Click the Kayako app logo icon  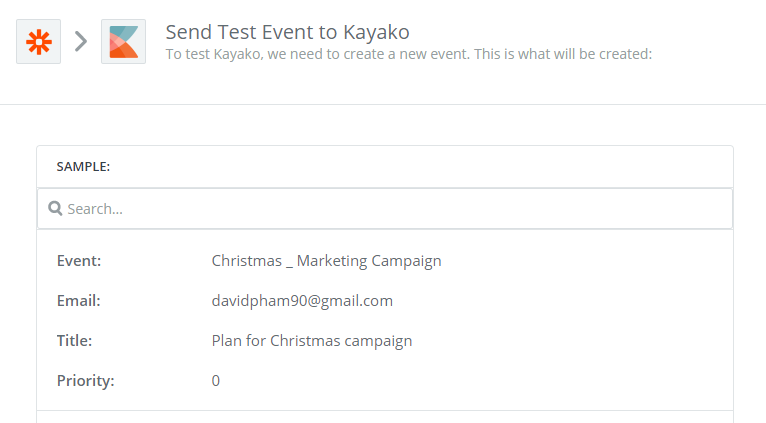pyautogui.click(x=124, y=42)
